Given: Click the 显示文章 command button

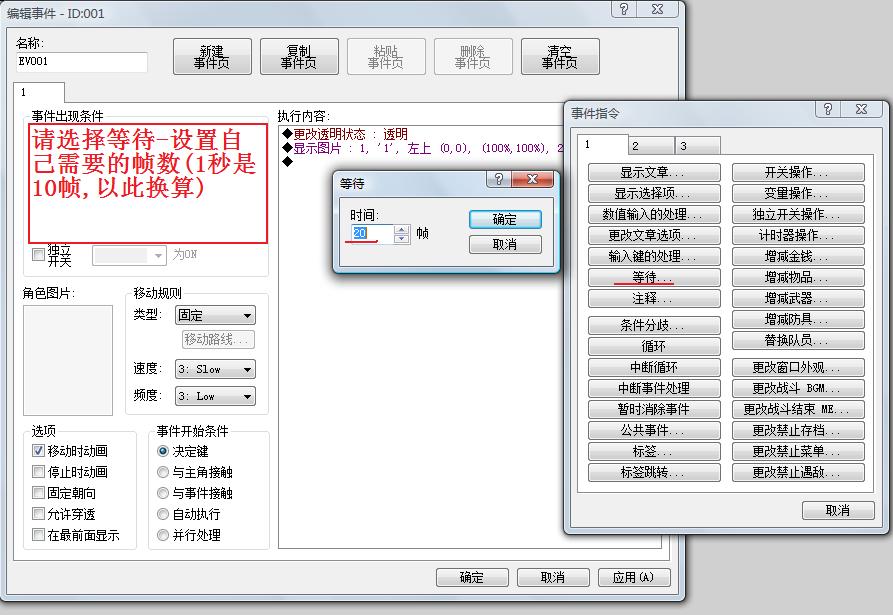Looking at the screenshot, I should (654, 173).
